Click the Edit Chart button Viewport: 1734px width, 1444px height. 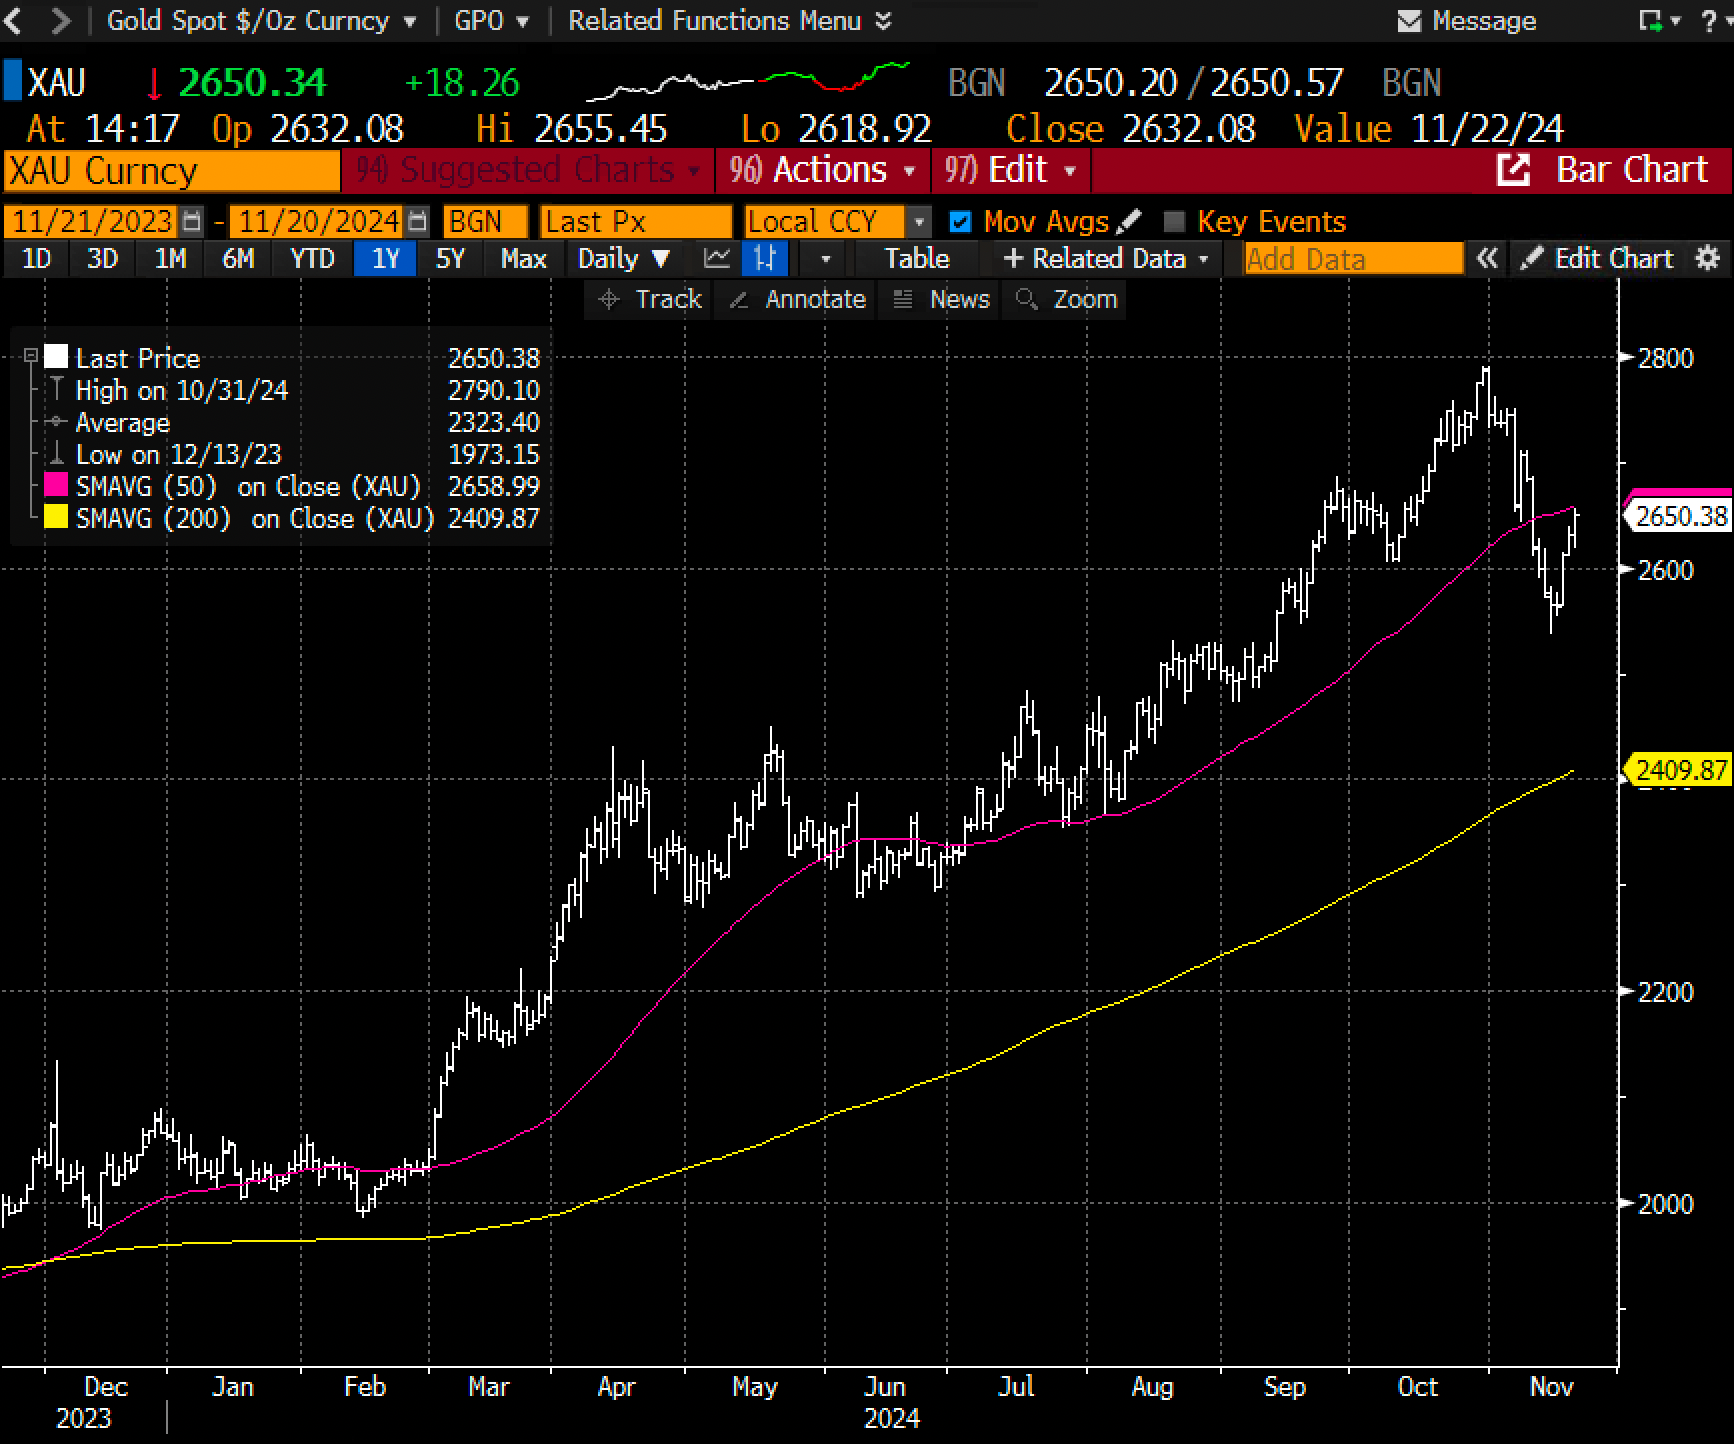[x=1596, y=259]
